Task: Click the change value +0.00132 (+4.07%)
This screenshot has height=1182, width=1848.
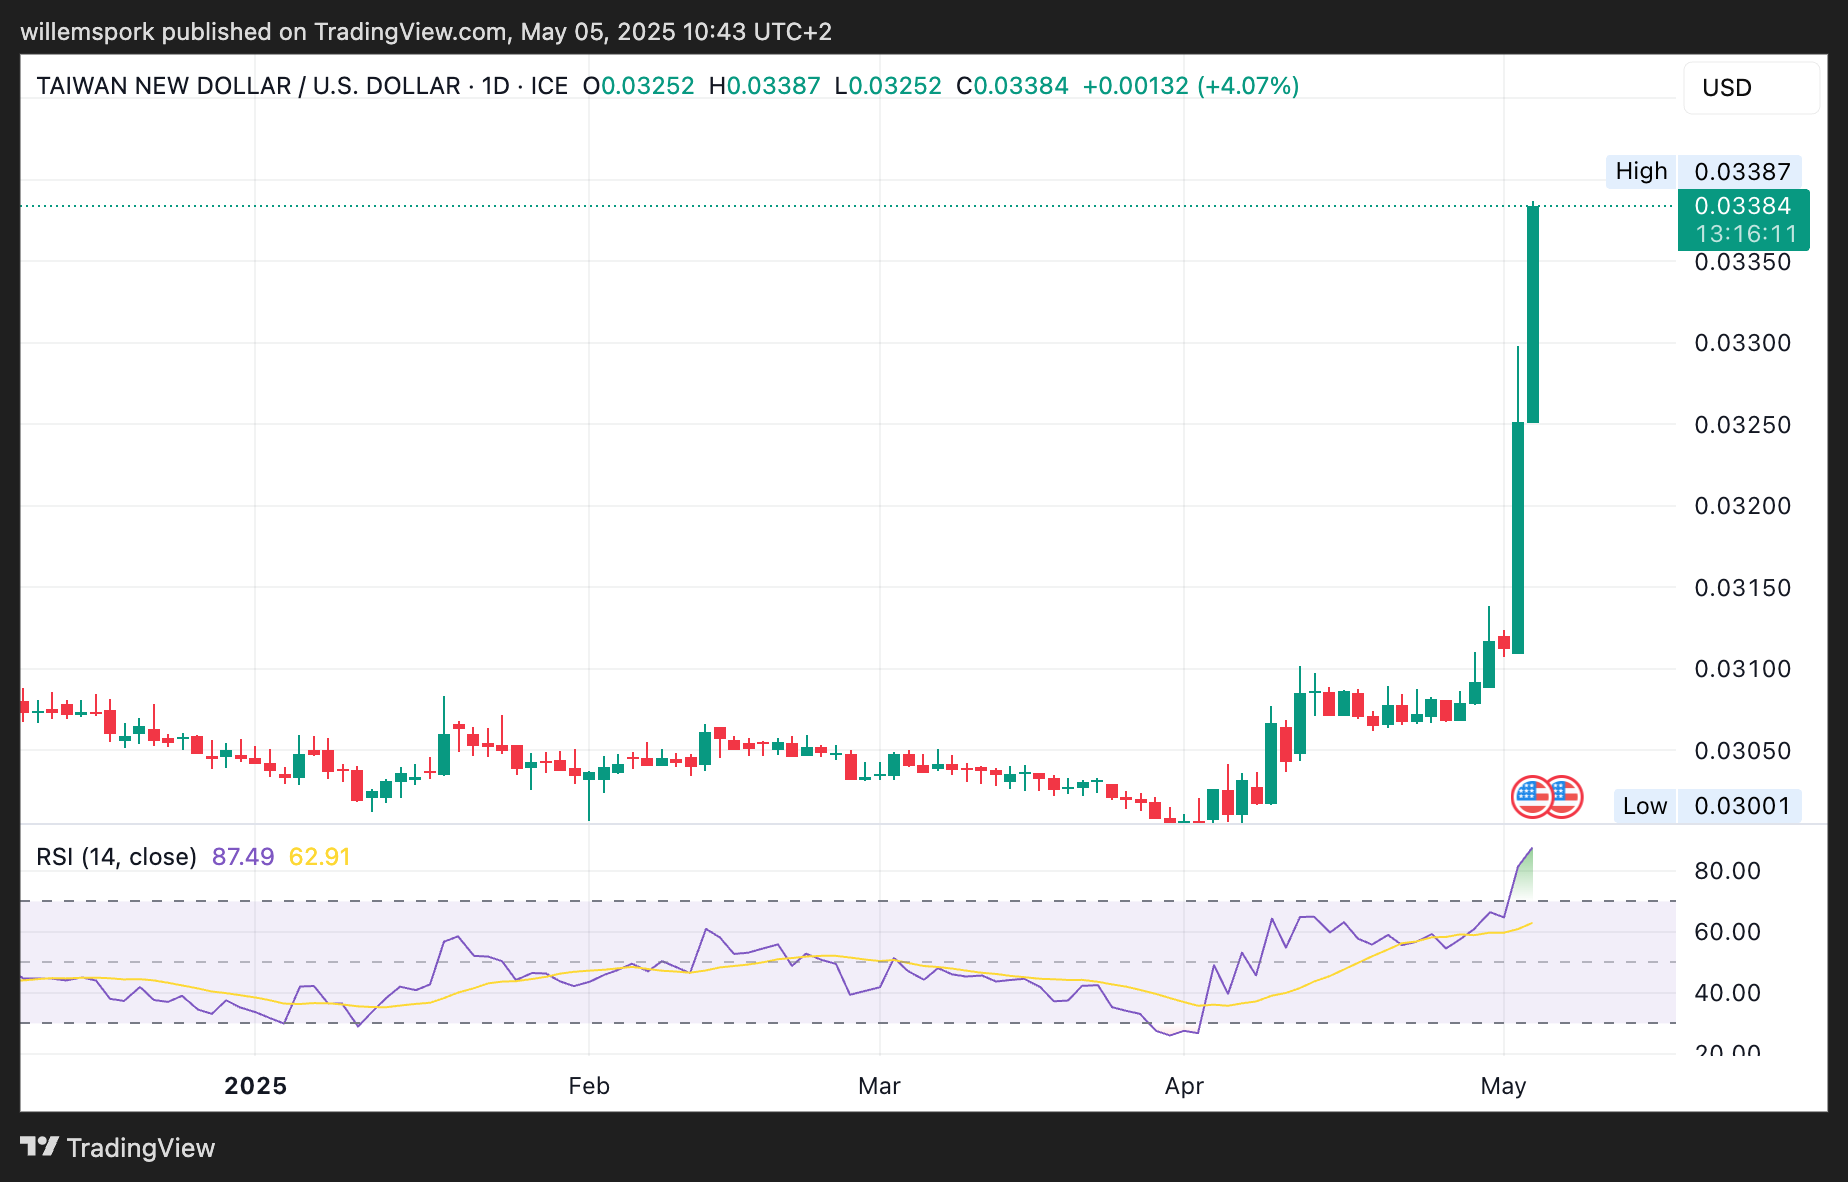Action: click(x=1190, y=86)
